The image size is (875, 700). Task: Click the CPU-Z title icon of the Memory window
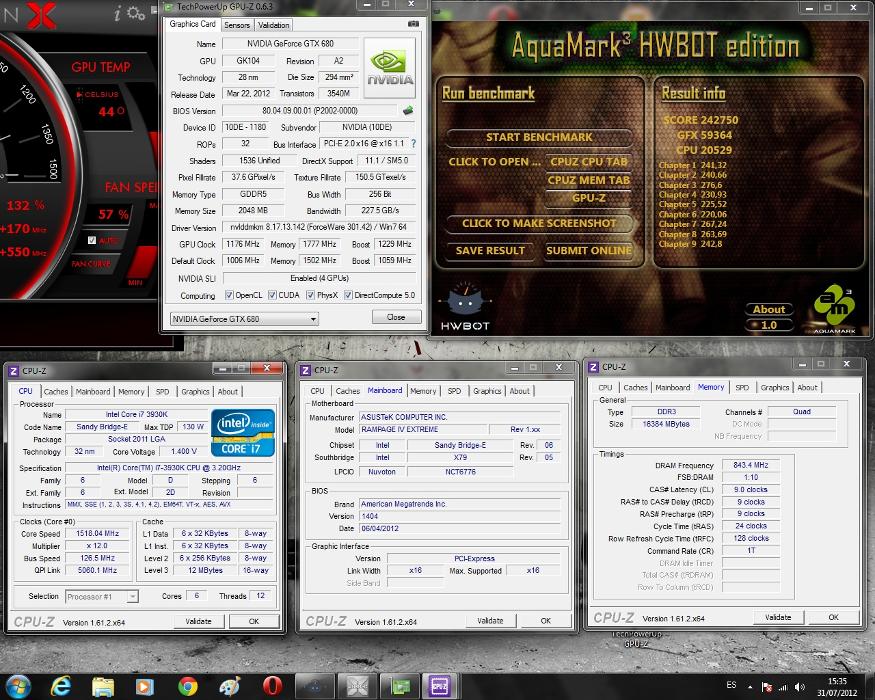click(593, 367)
